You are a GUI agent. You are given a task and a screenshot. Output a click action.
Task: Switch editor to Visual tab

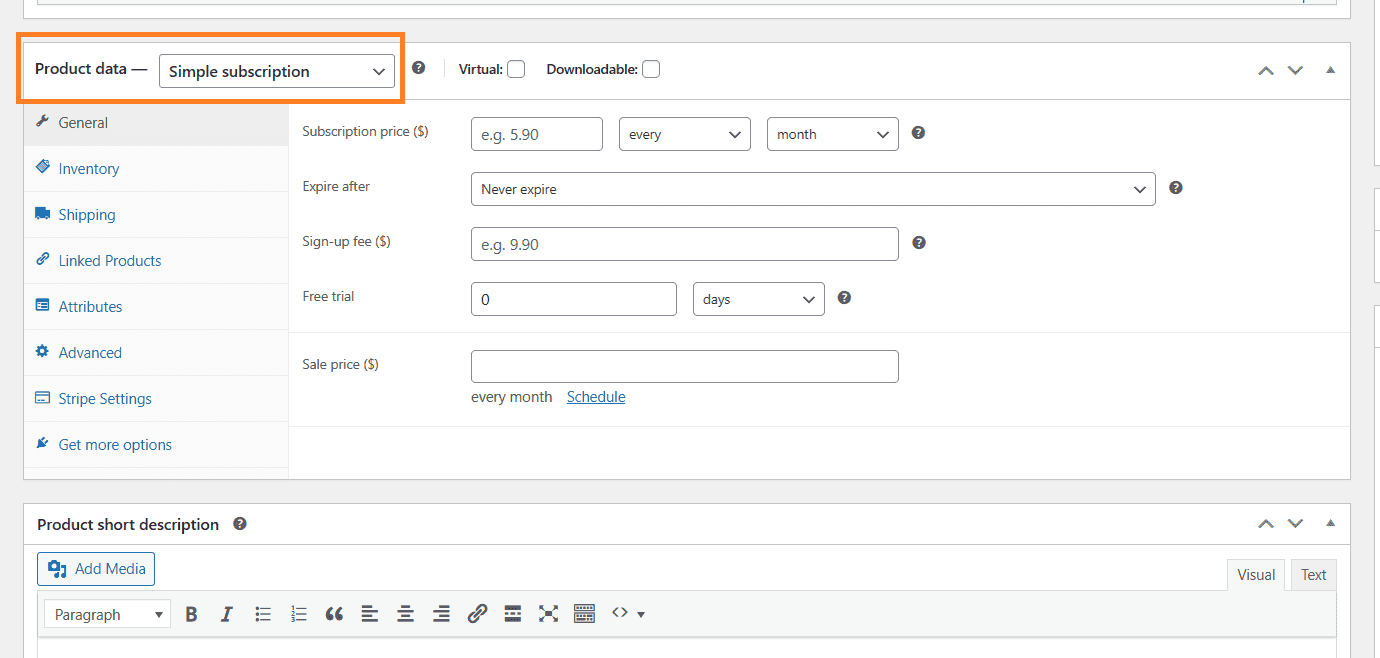click(1256, 575)
